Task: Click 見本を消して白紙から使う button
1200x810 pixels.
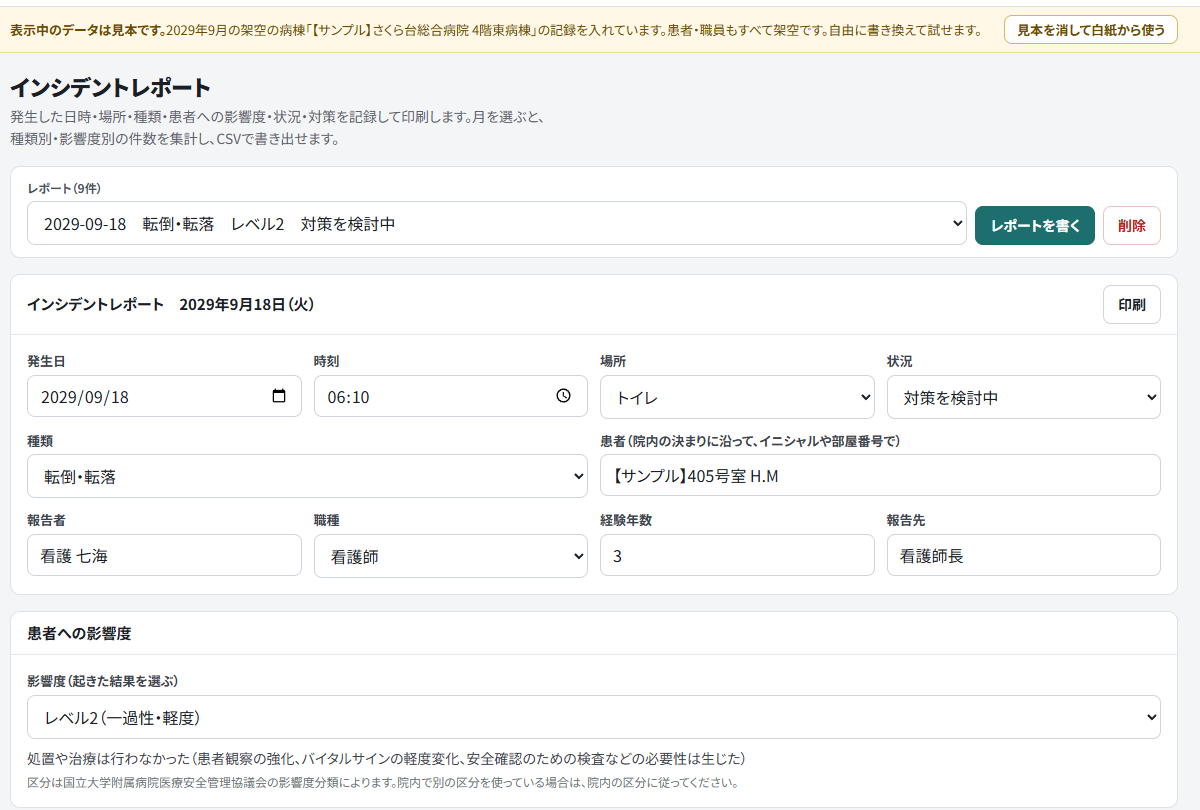Action: (x=1091, y=30)
